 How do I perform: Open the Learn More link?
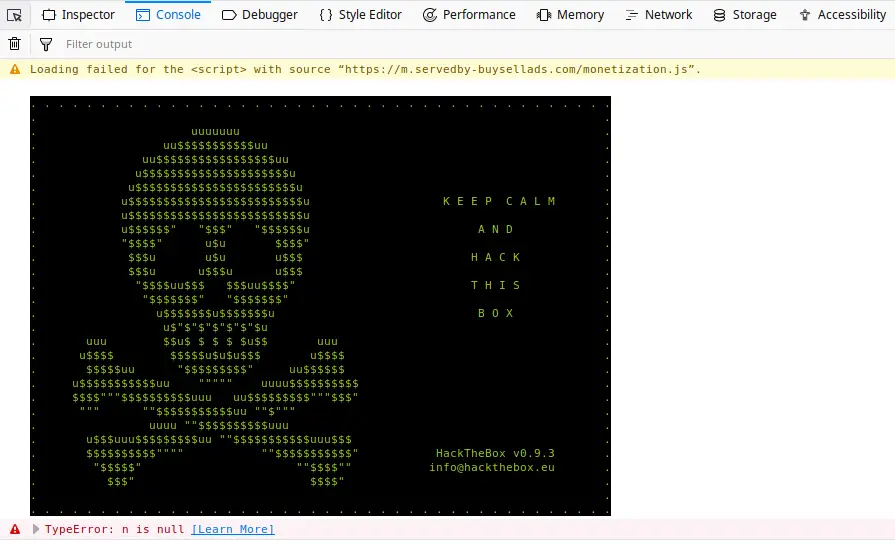pyautogui.click(x=233, y=529)
